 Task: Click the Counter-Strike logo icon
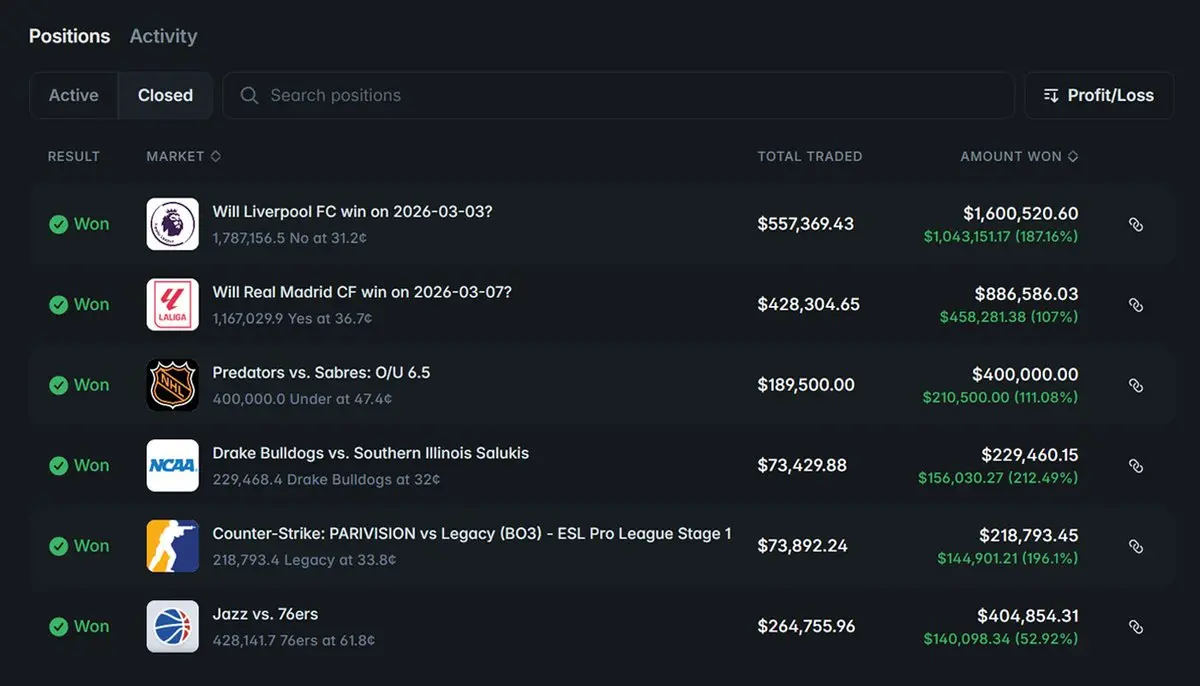click(172, 546)
